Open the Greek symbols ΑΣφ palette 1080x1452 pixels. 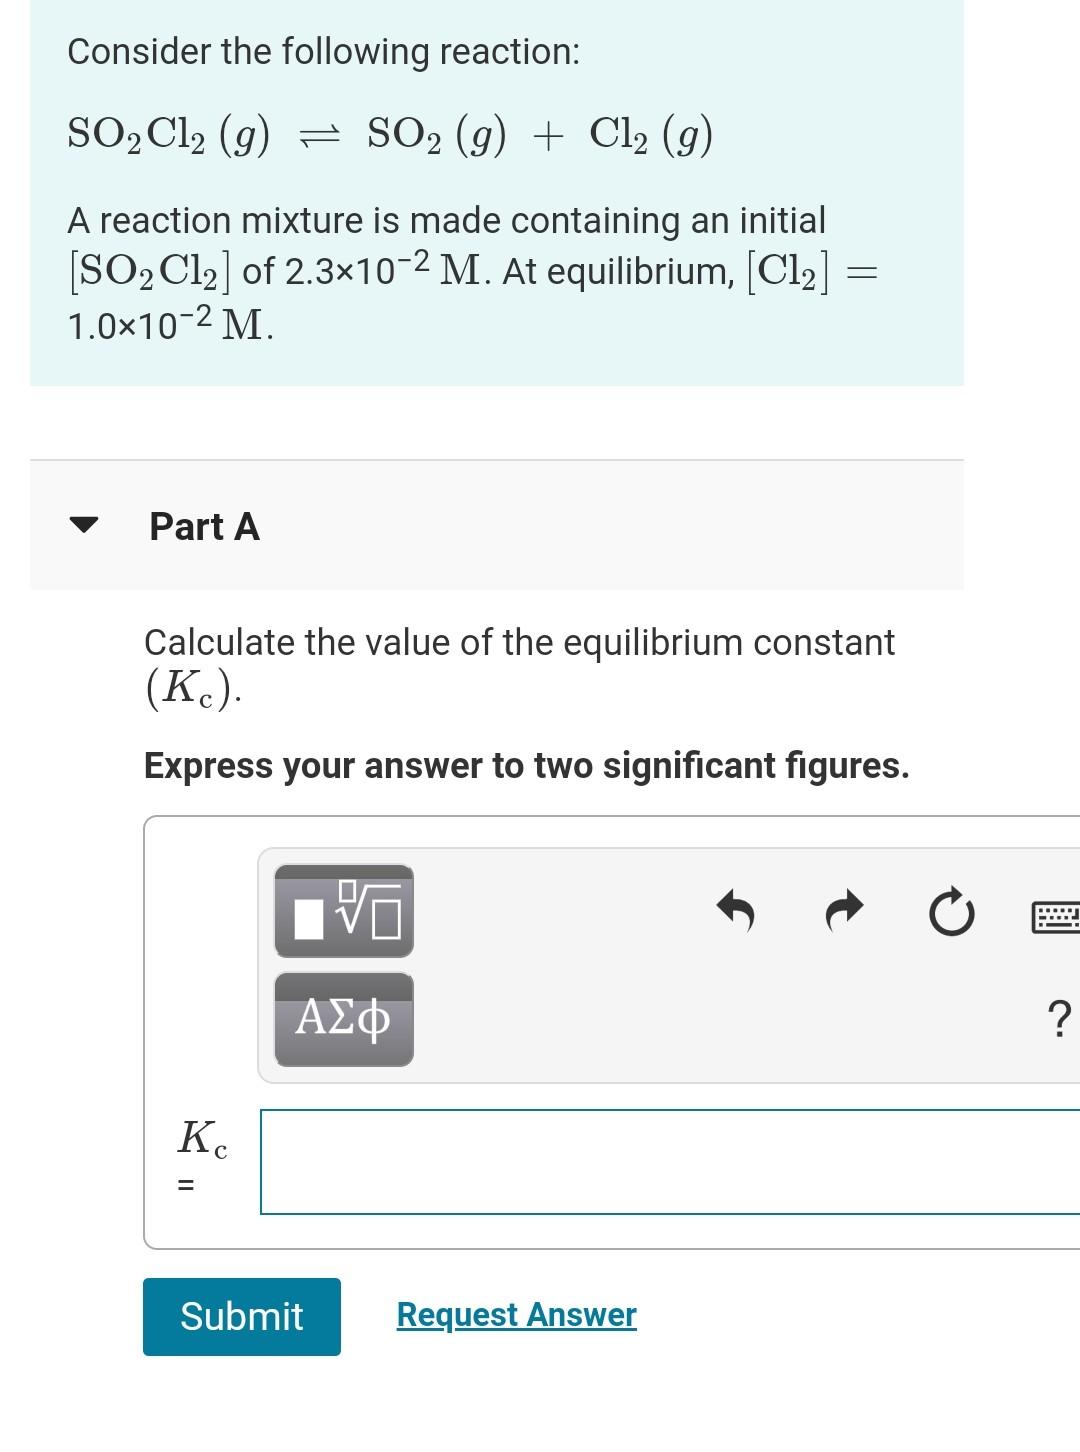click(x=343, y=1019)
